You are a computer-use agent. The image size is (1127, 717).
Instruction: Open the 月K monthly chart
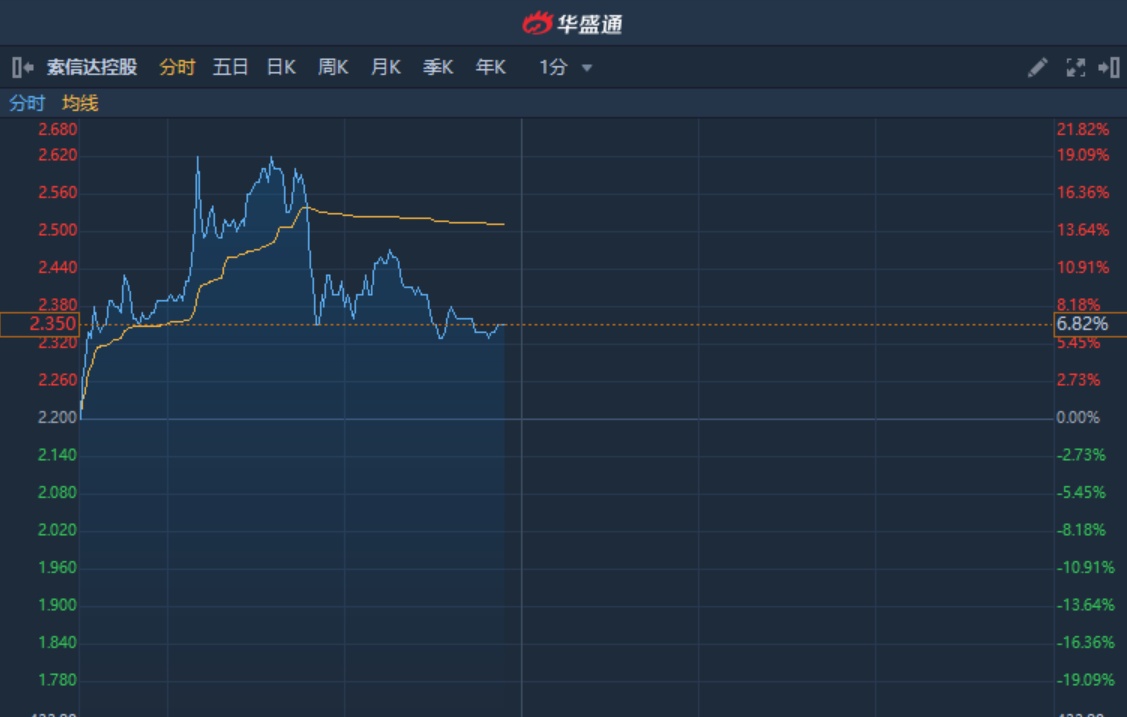pos(385,68)
